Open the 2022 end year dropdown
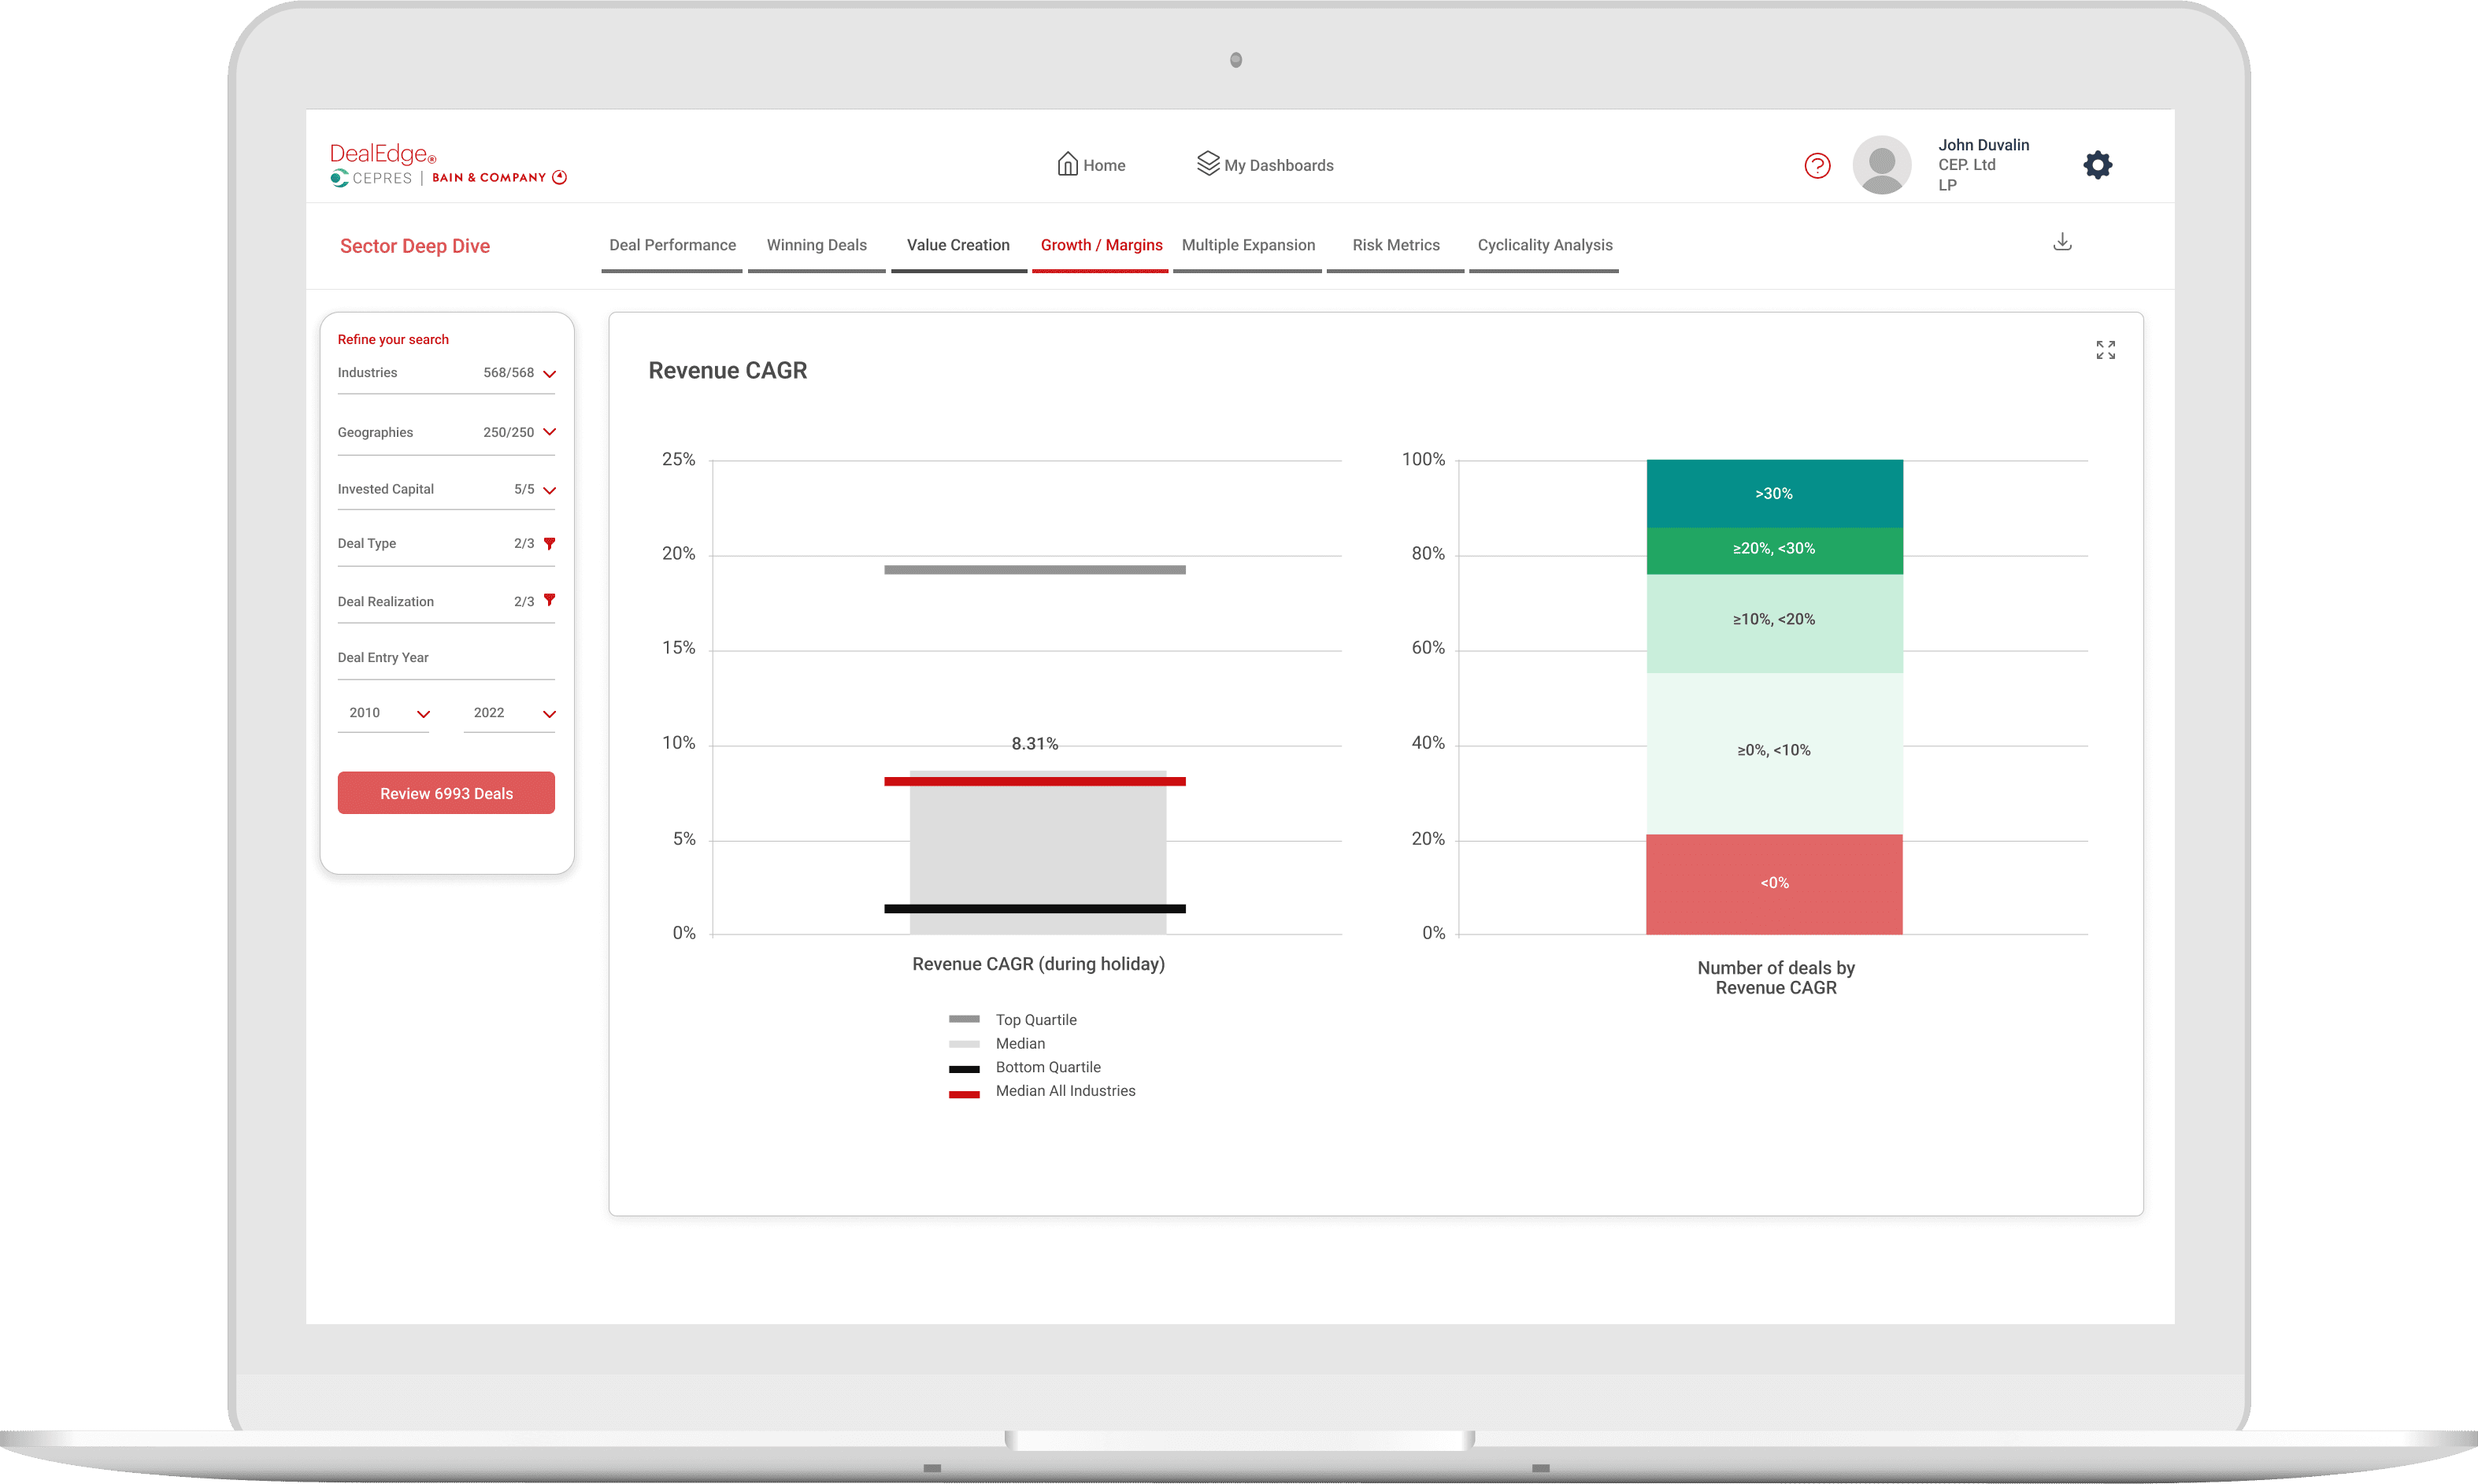This screenshot has height=1484, width=2478. (549, 714)
